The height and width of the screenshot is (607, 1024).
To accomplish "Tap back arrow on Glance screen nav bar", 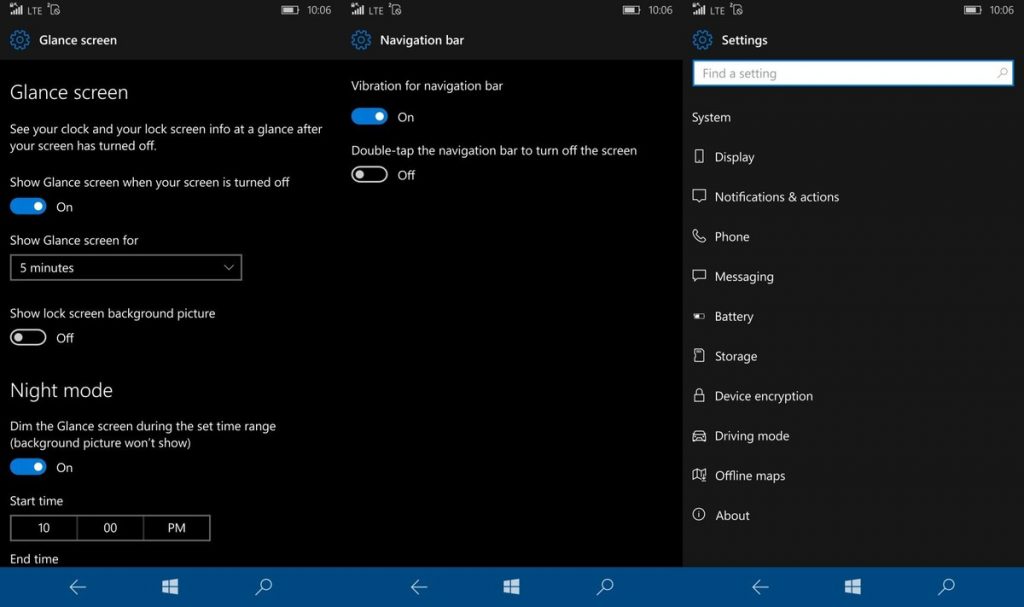I will (78, 587).
